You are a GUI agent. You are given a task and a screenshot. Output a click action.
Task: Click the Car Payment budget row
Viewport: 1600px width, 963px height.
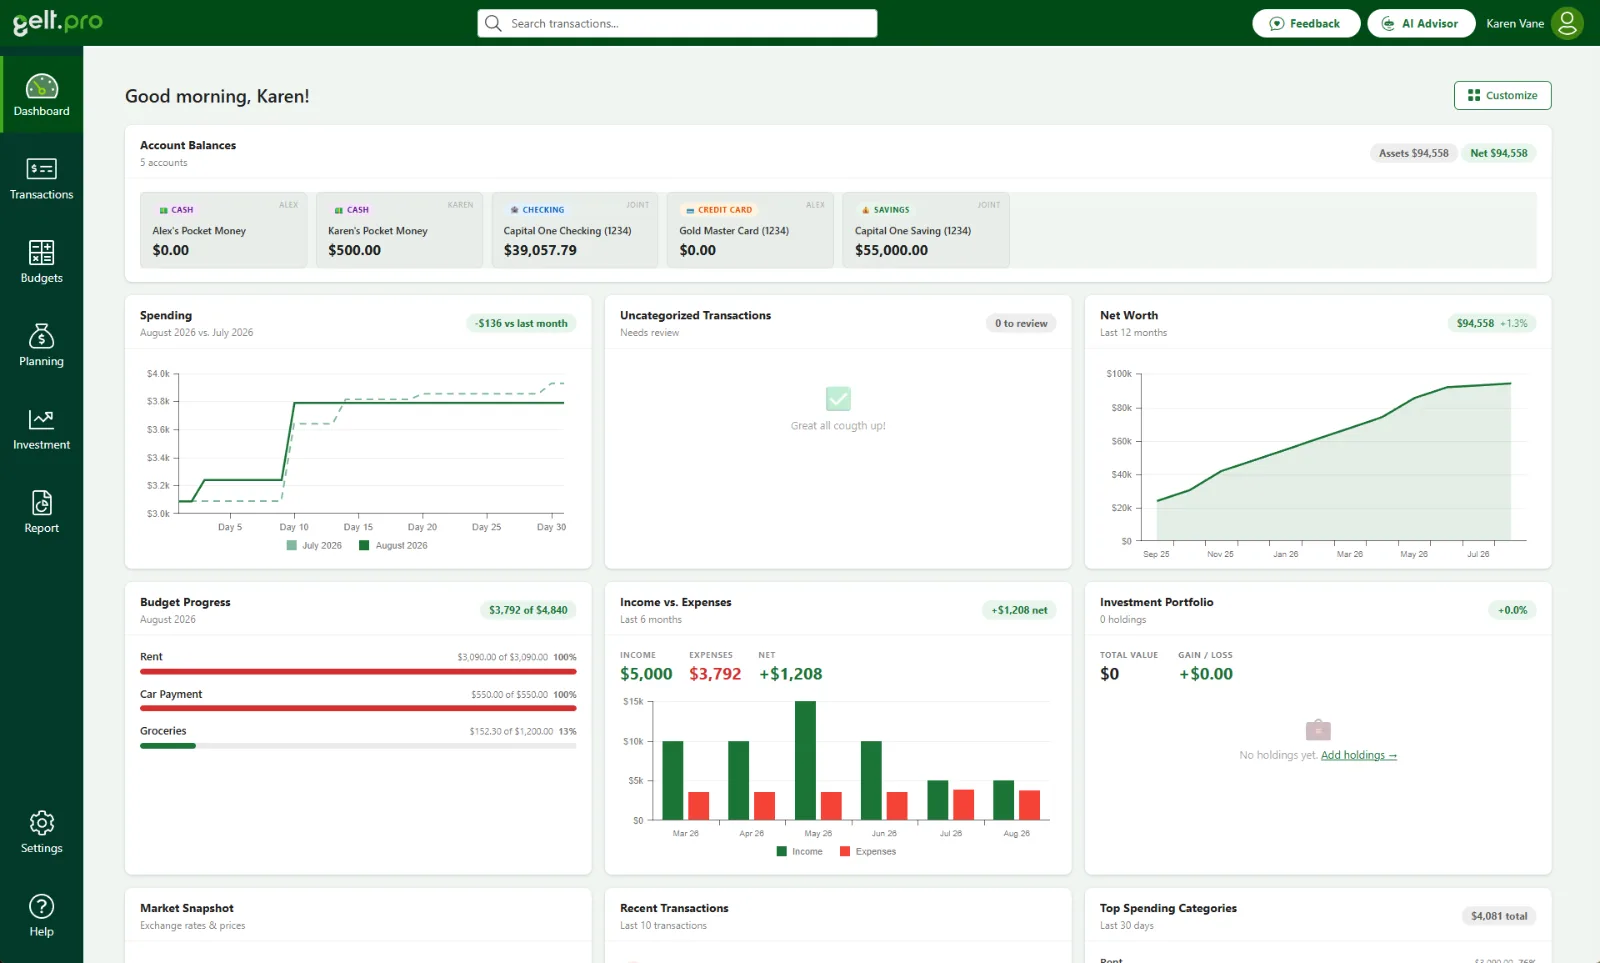(358, 699)
